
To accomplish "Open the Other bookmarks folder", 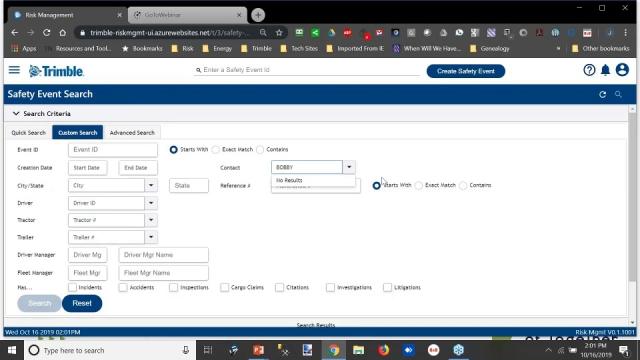I will pyautogui.click(x=600, y=49).
